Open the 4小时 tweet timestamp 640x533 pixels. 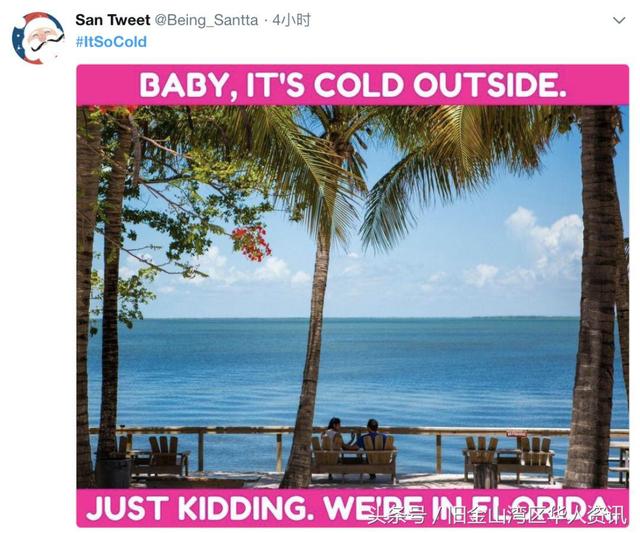[291, 20]
